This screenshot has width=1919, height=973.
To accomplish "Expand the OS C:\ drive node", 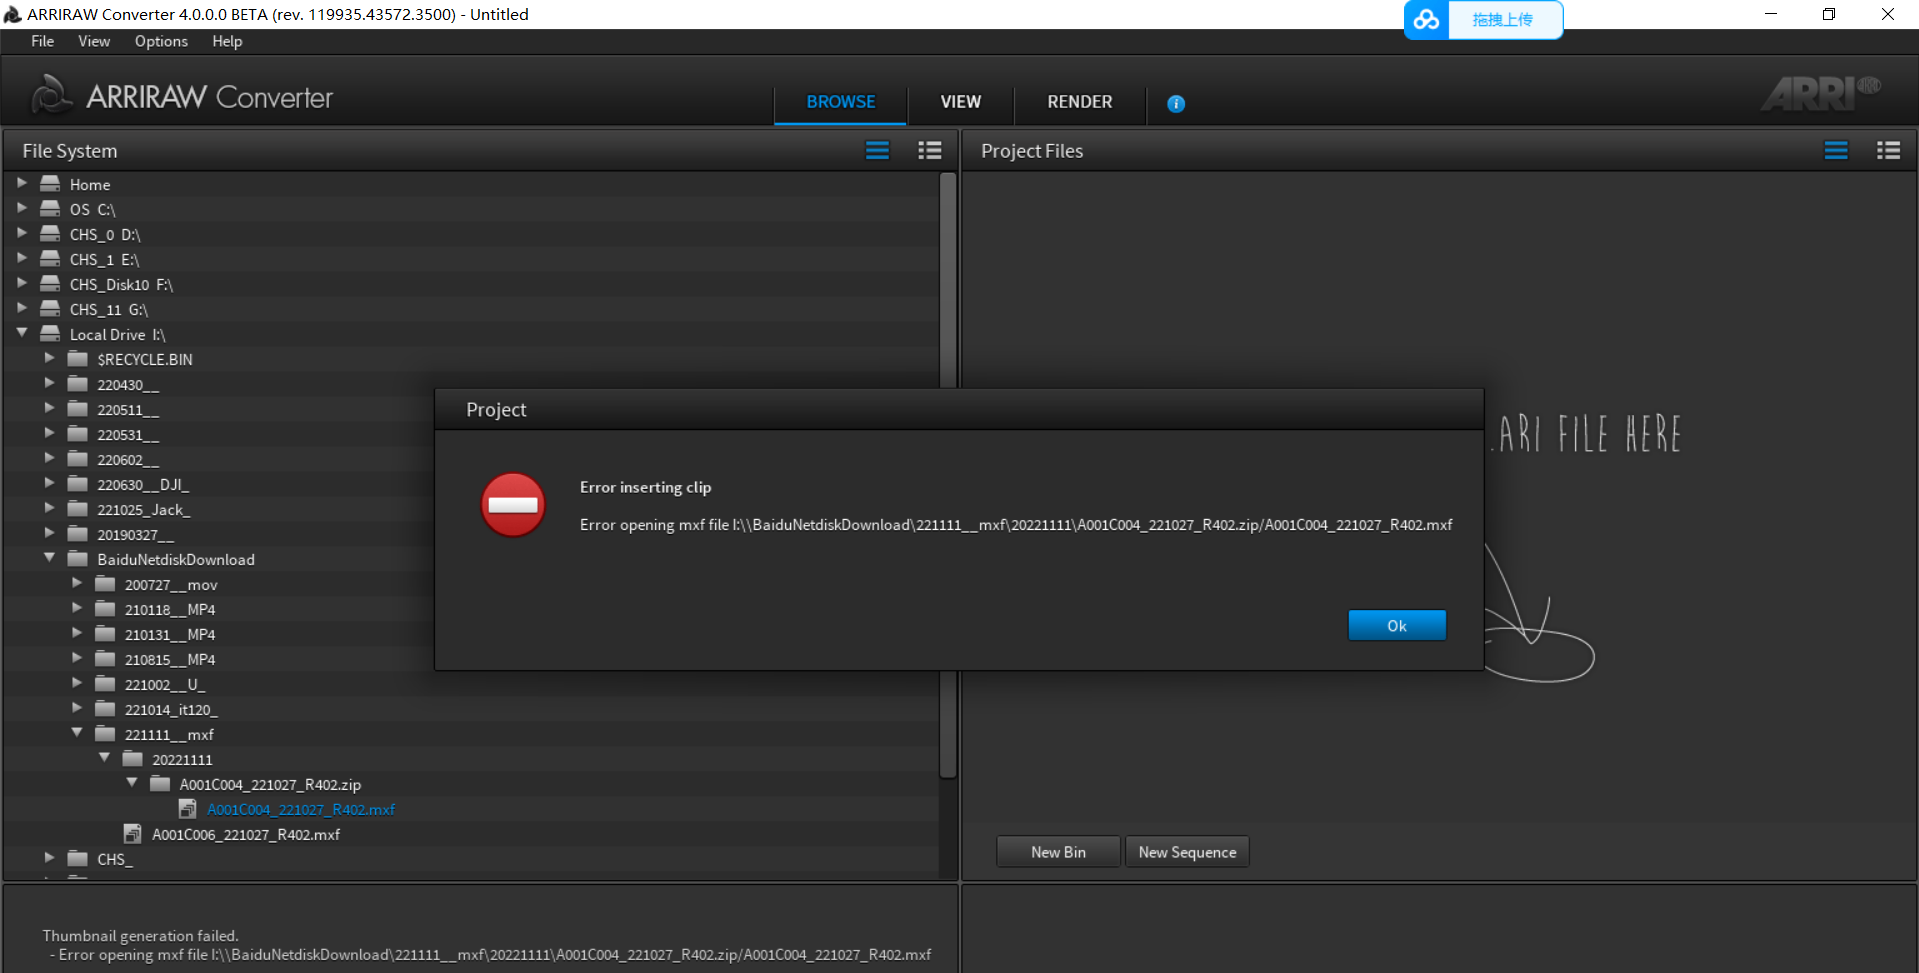I will coord(22,208).
